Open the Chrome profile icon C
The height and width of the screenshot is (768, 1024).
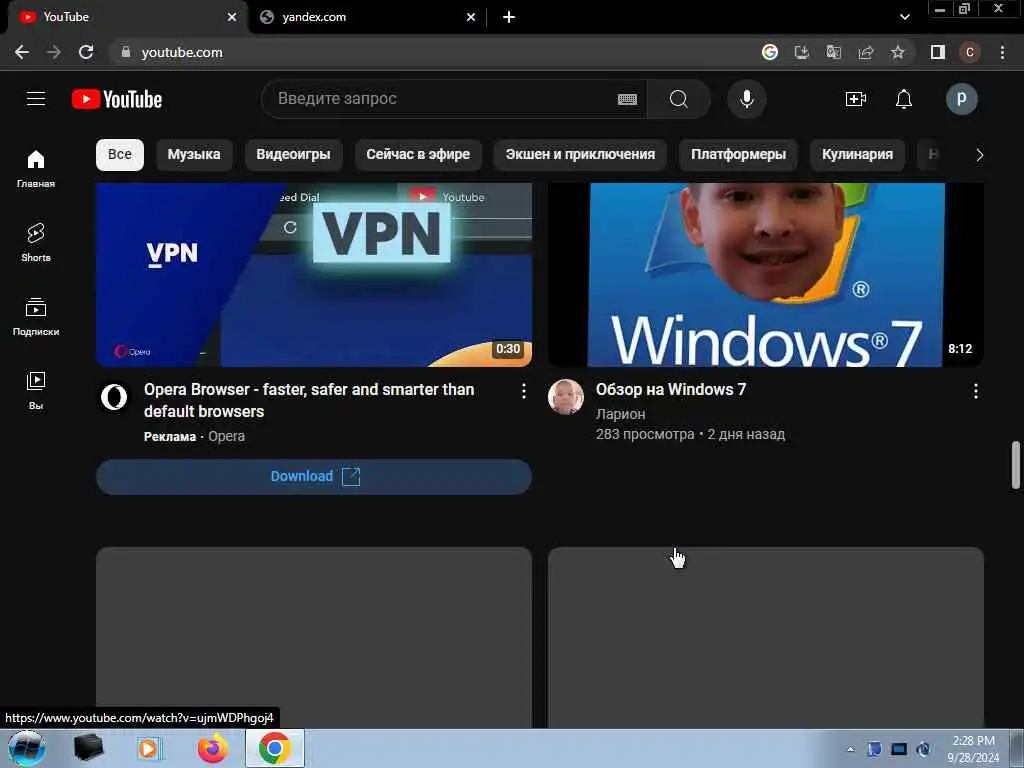tap(970, 52)
